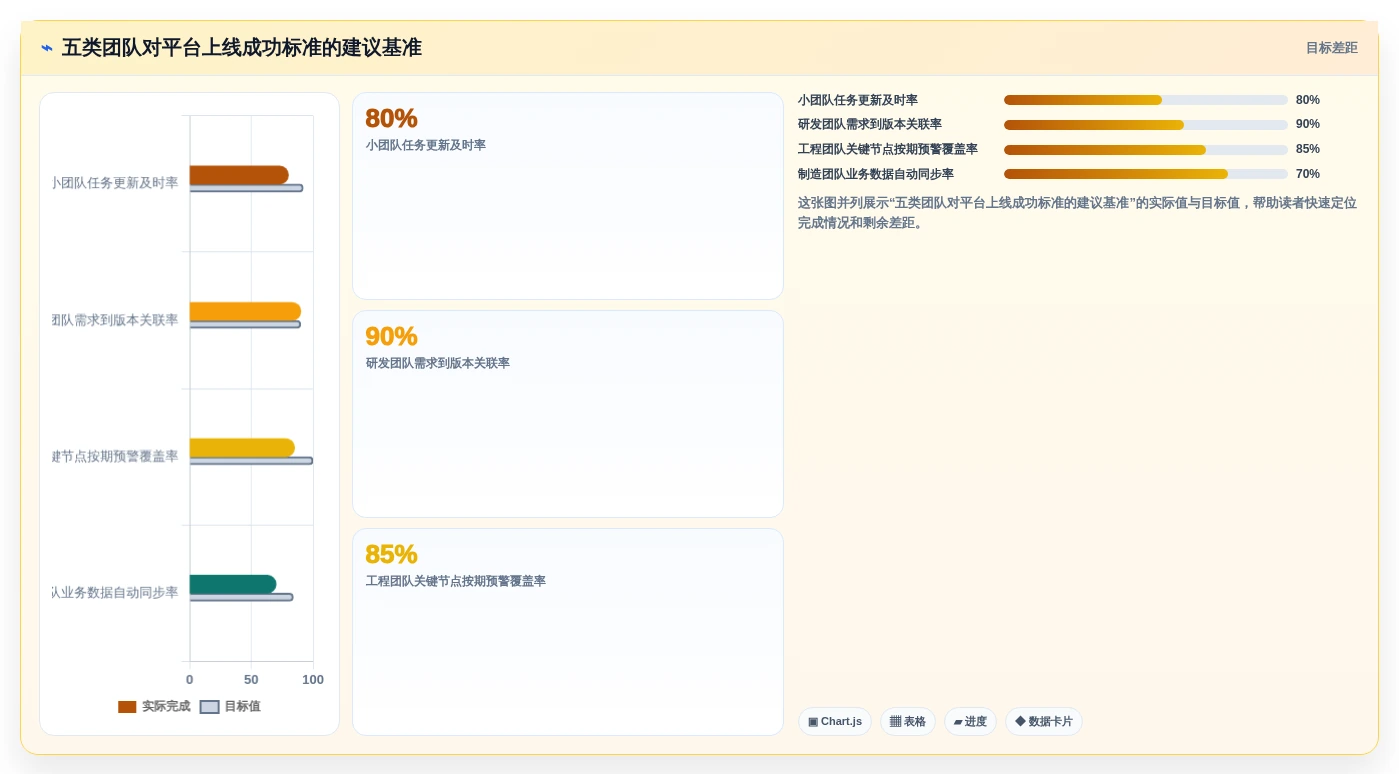Click the x-axis tick label 50
The height and width of the screenshot is (774, 1399).
251,680
